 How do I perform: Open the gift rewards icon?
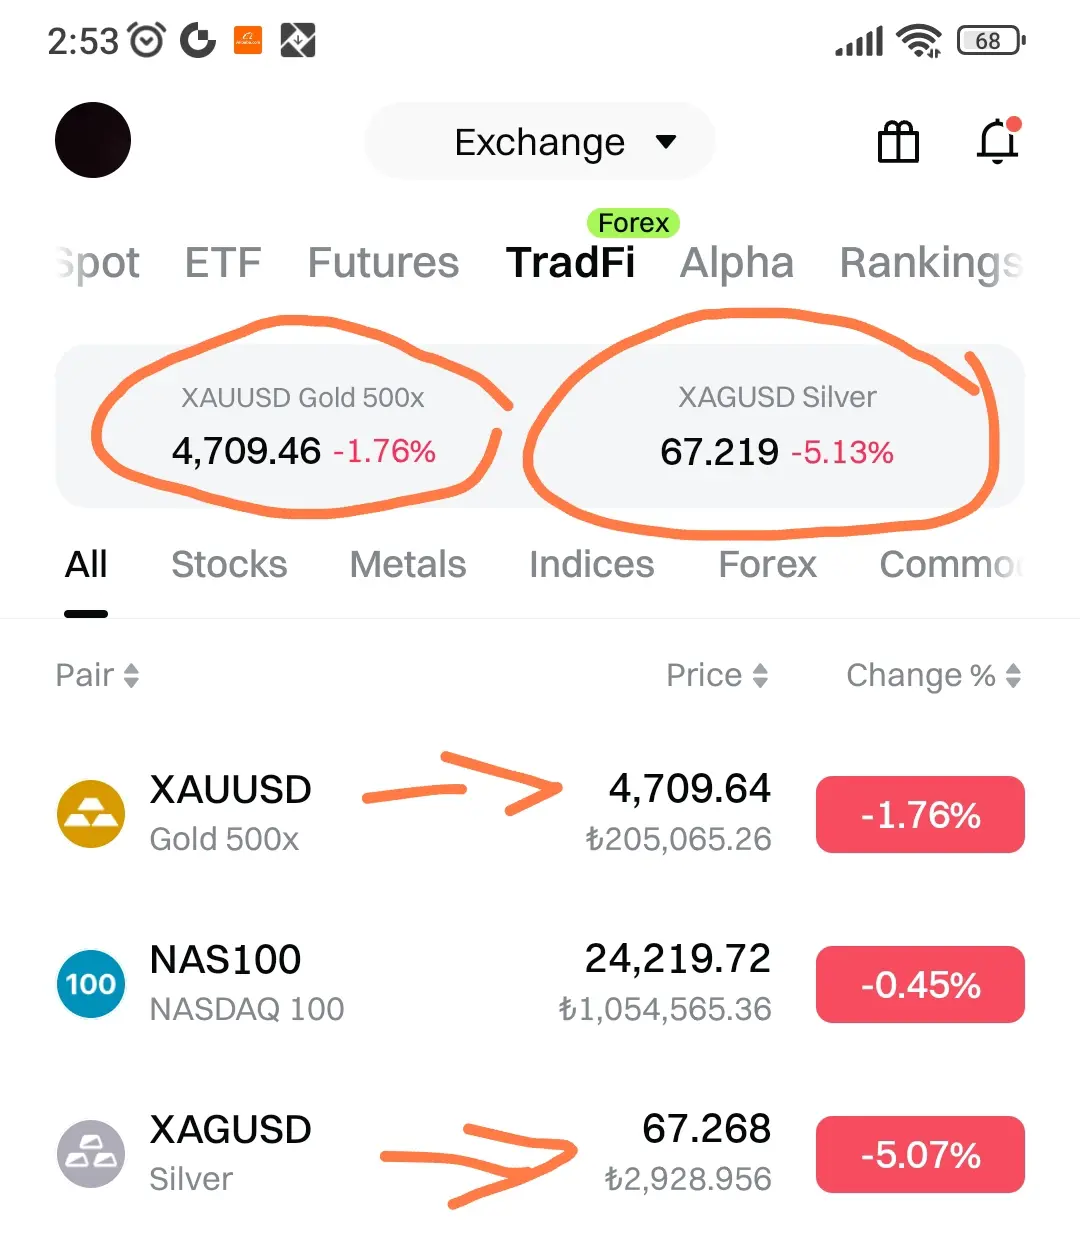897,141
